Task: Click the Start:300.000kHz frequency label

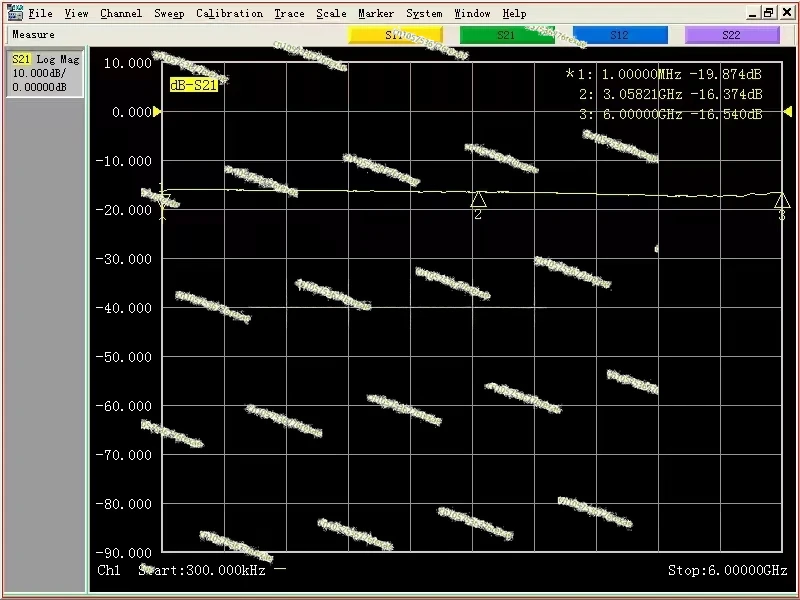Action: pyautogui.click(x=202, y=570)
